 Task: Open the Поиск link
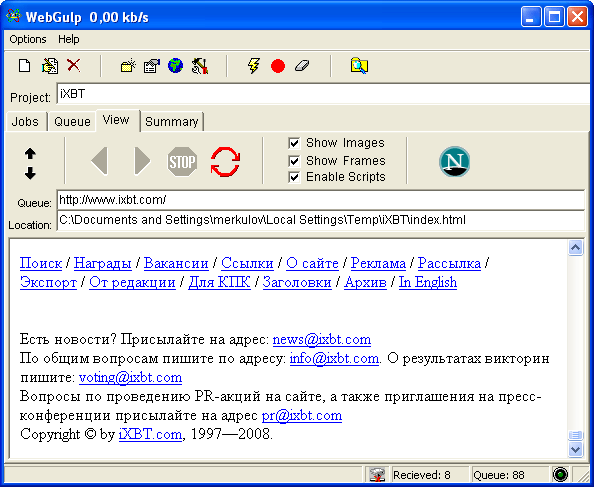41,263
